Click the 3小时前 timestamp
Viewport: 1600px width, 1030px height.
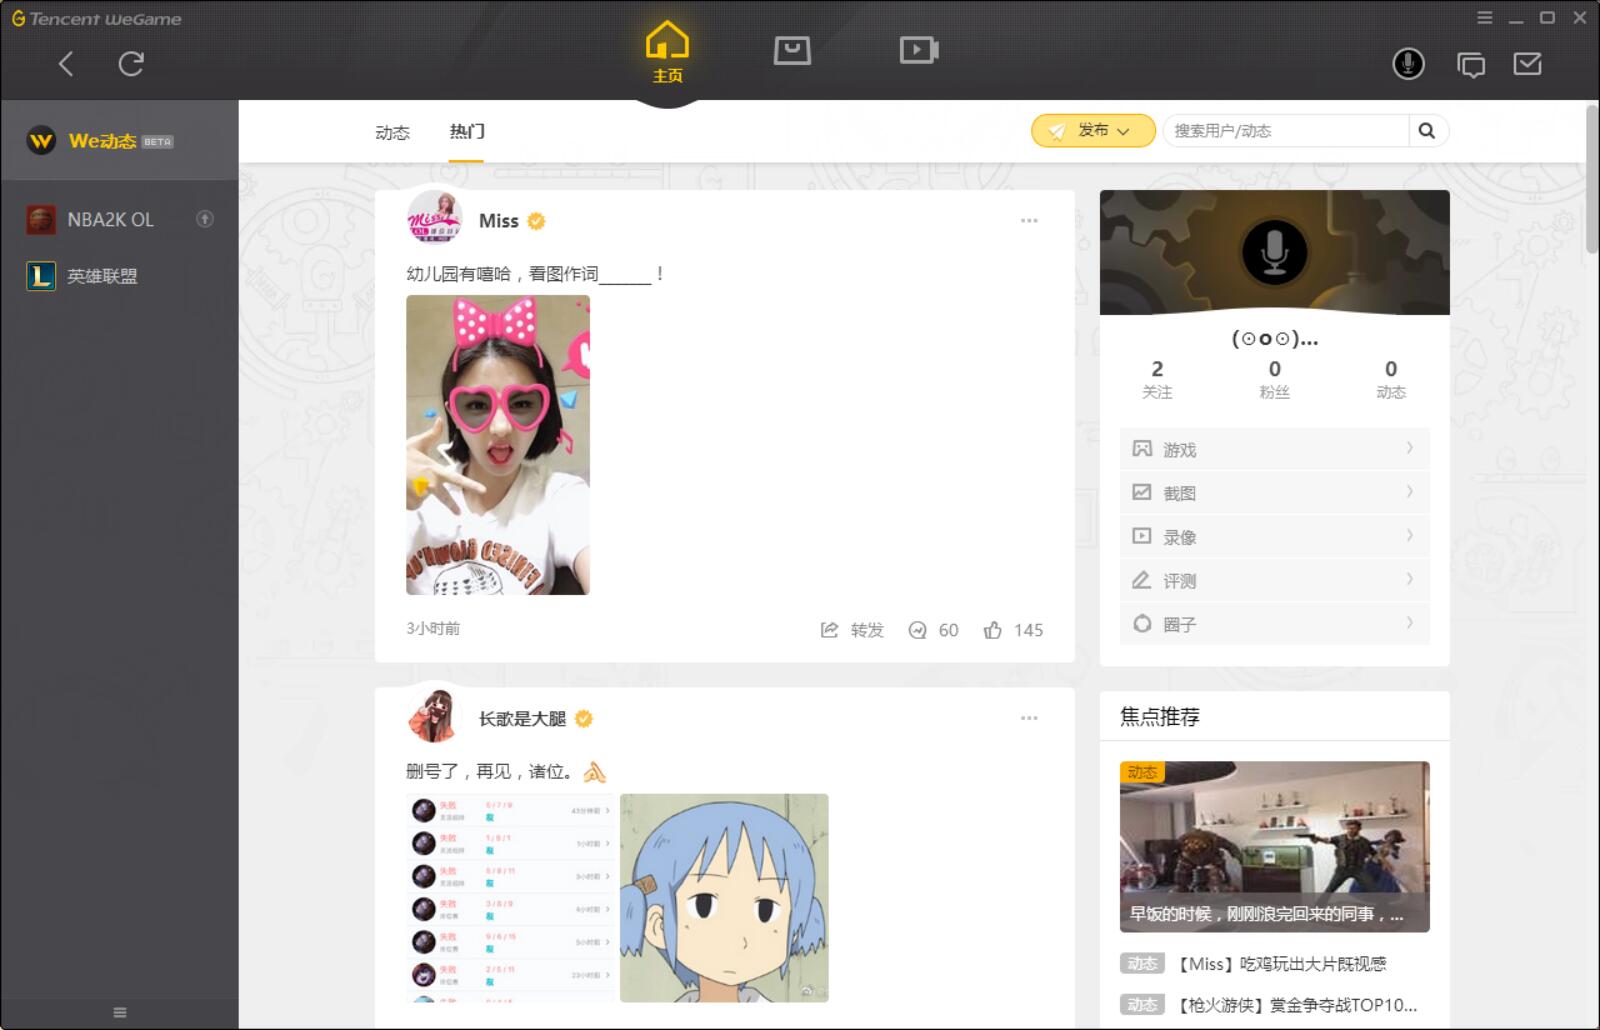433,629
